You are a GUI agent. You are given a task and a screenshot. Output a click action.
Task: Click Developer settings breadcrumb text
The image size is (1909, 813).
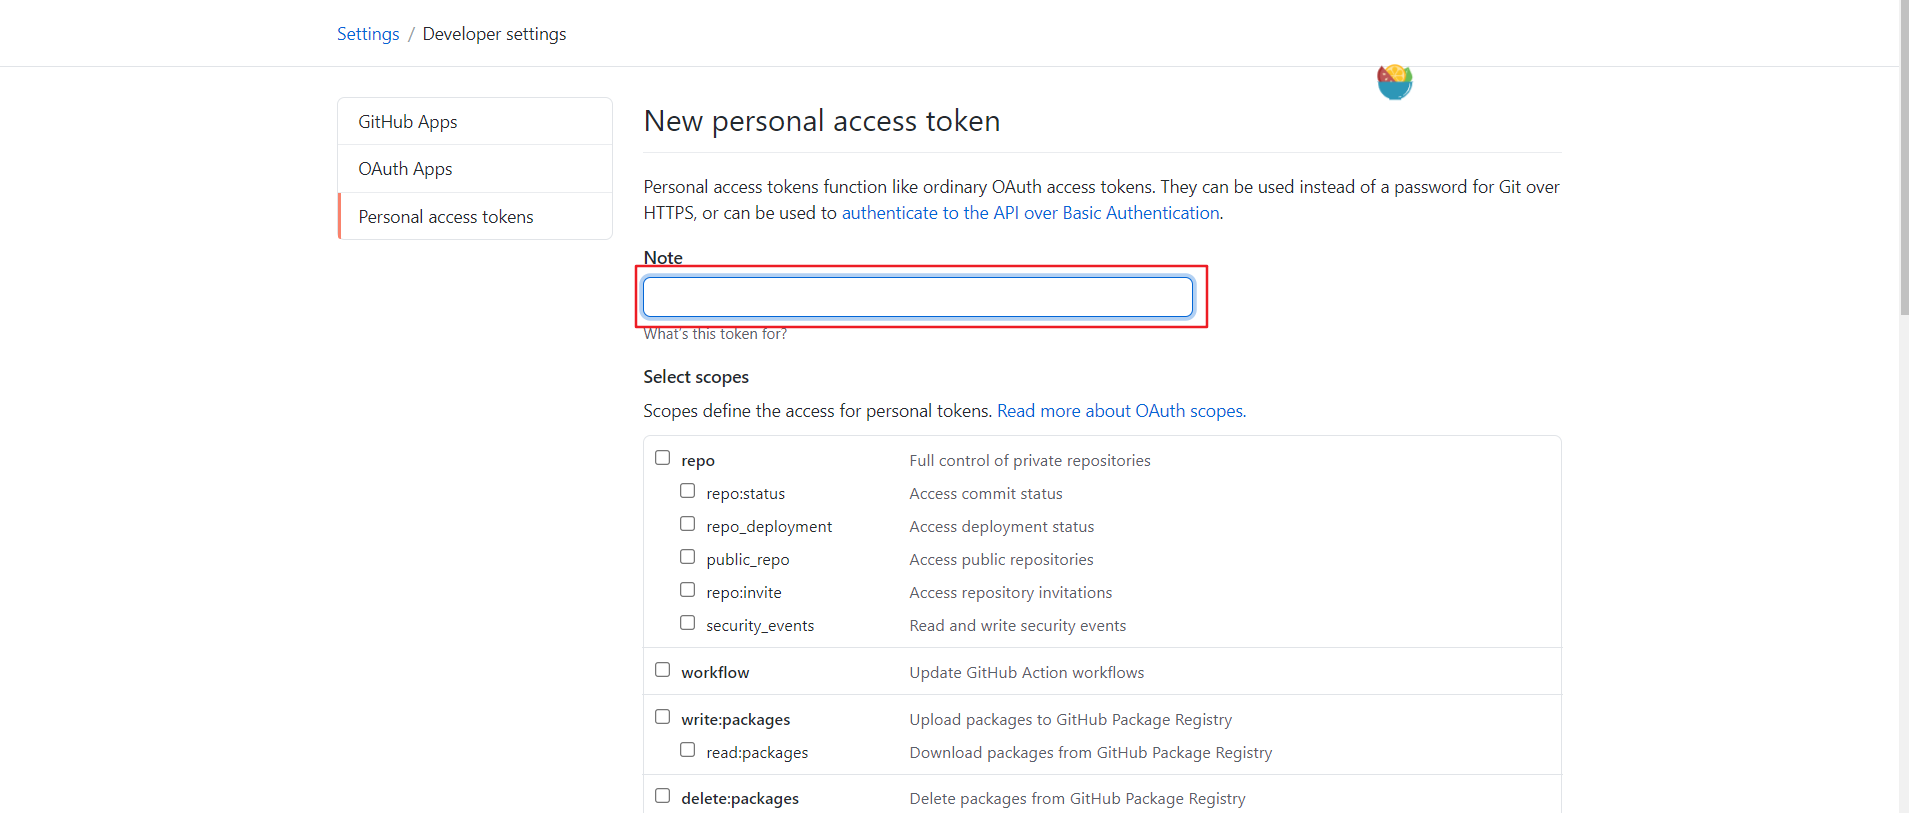pos(494,34)
